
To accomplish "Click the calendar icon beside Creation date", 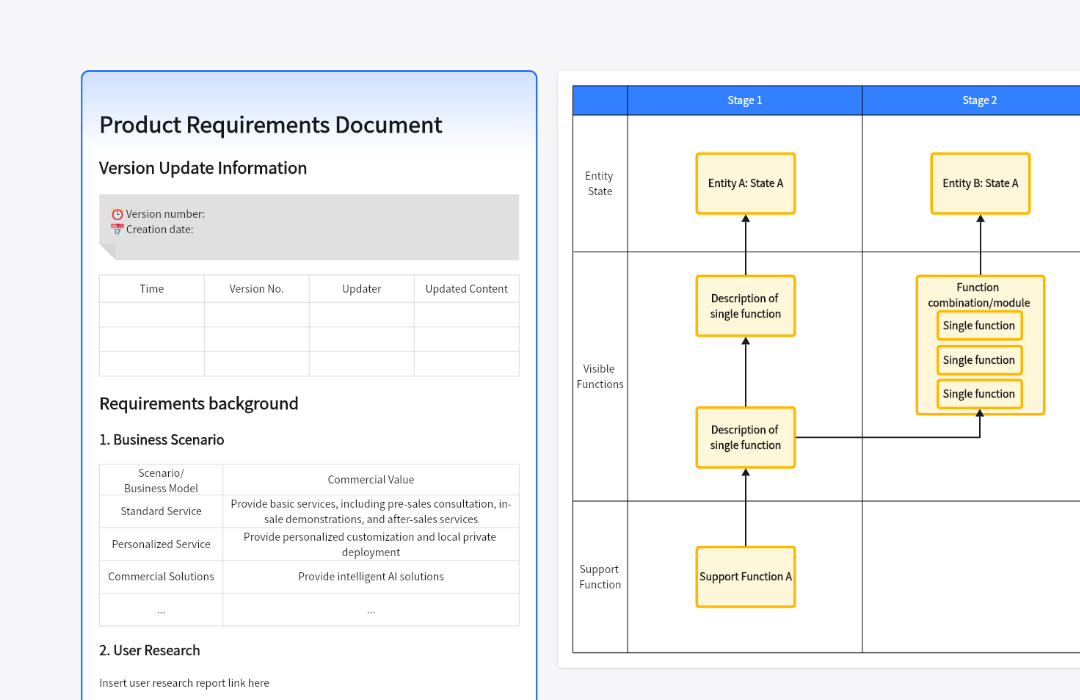I will coord(117,229).
